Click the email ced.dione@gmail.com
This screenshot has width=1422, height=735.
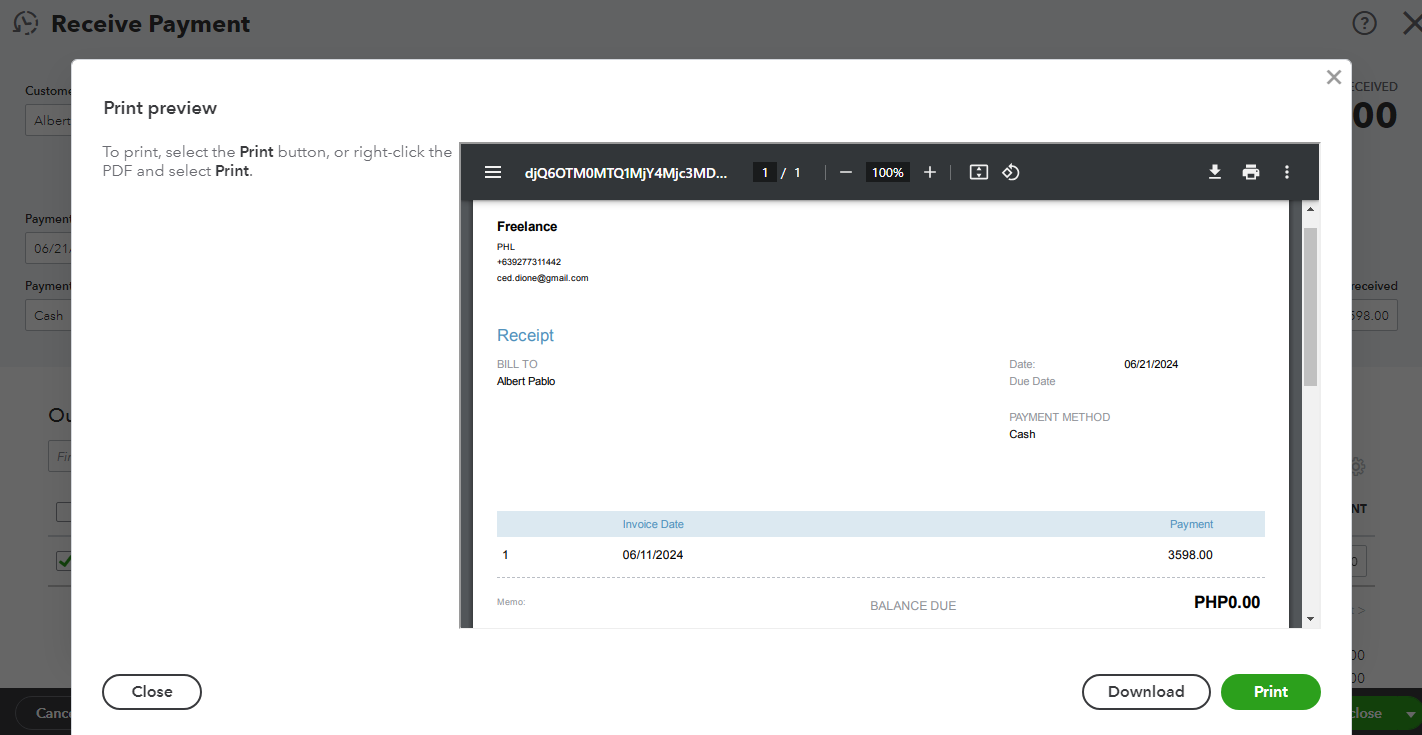543,278
